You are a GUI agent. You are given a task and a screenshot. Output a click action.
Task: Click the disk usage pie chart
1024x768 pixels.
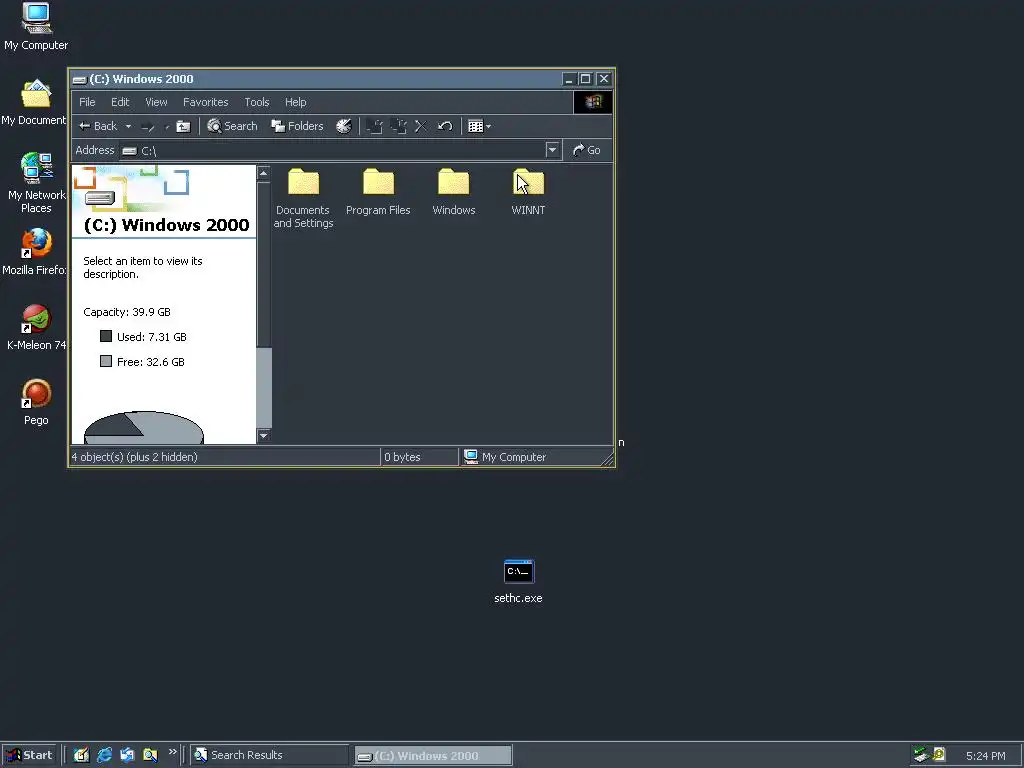tap(144, 428)
